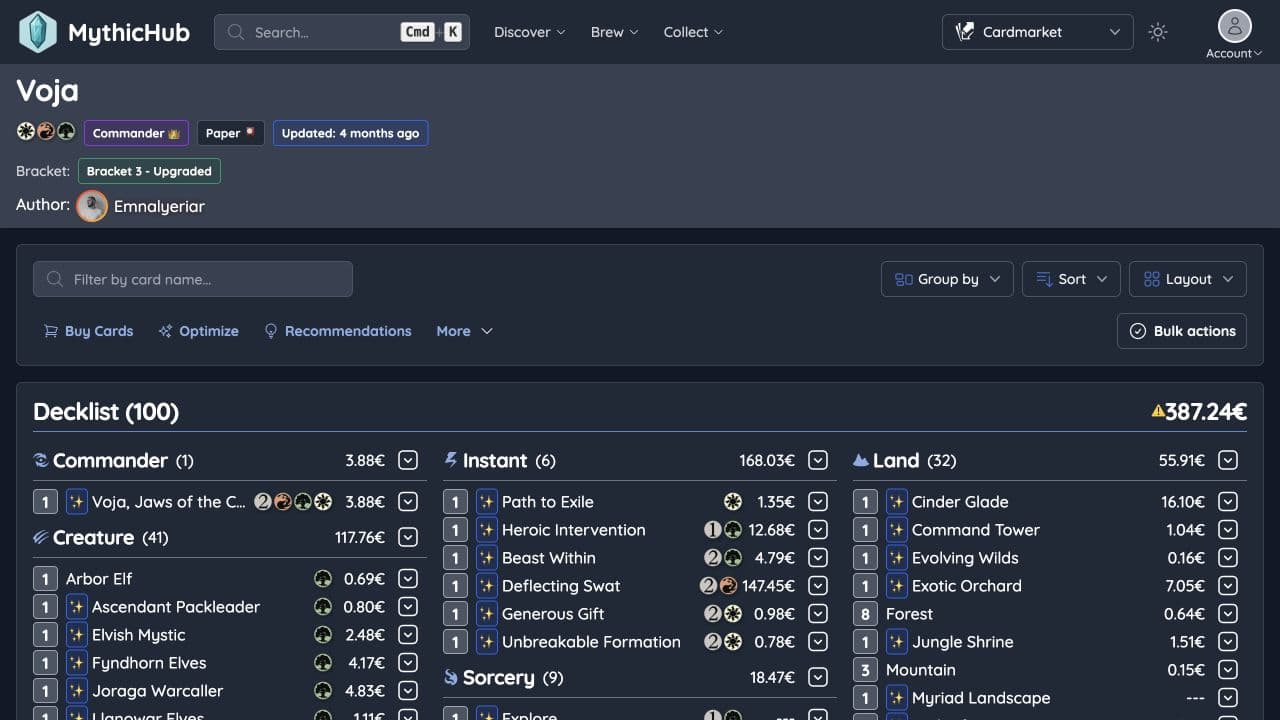The image size is (1280, 720).
Task: Open the Layout dropdown
Action: point(1188,279)
